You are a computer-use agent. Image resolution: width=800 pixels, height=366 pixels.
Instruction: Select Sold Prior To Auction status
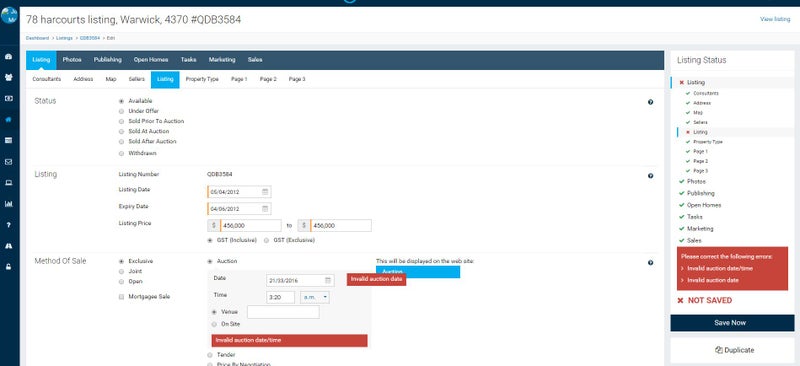[x=121, y=121]
